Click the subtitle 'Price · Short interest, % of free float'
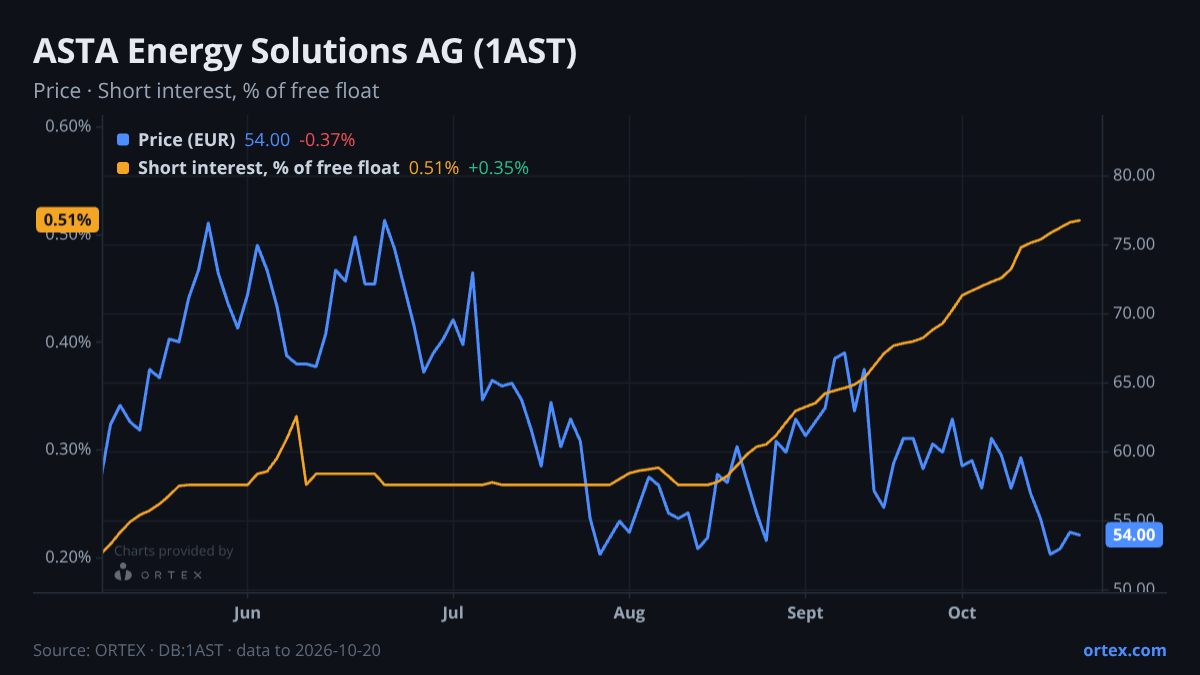 coord(206,91)
